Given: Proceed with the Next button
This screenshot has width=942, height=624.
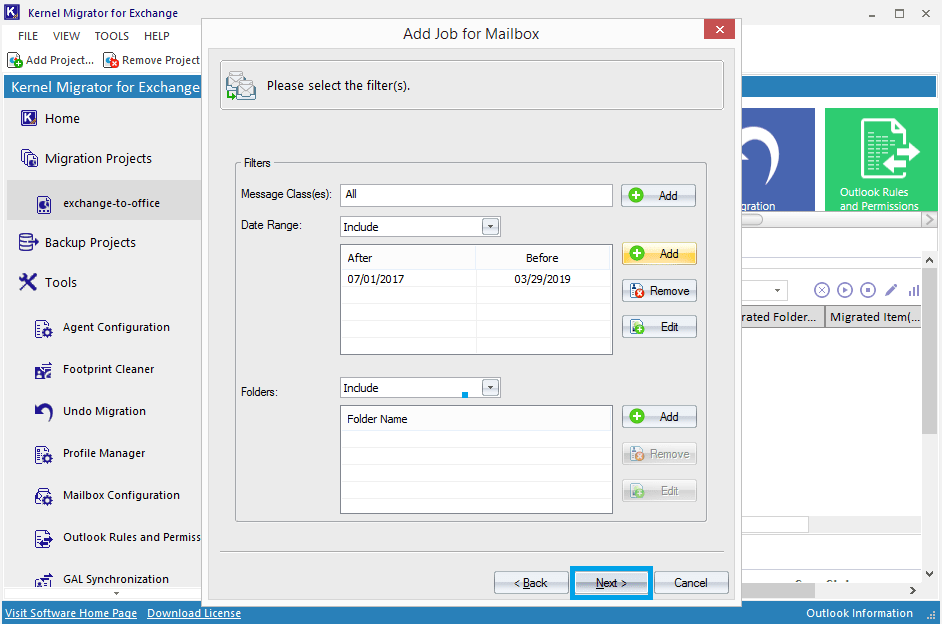Looking at the screenshot, I should (x=611, y=583).
